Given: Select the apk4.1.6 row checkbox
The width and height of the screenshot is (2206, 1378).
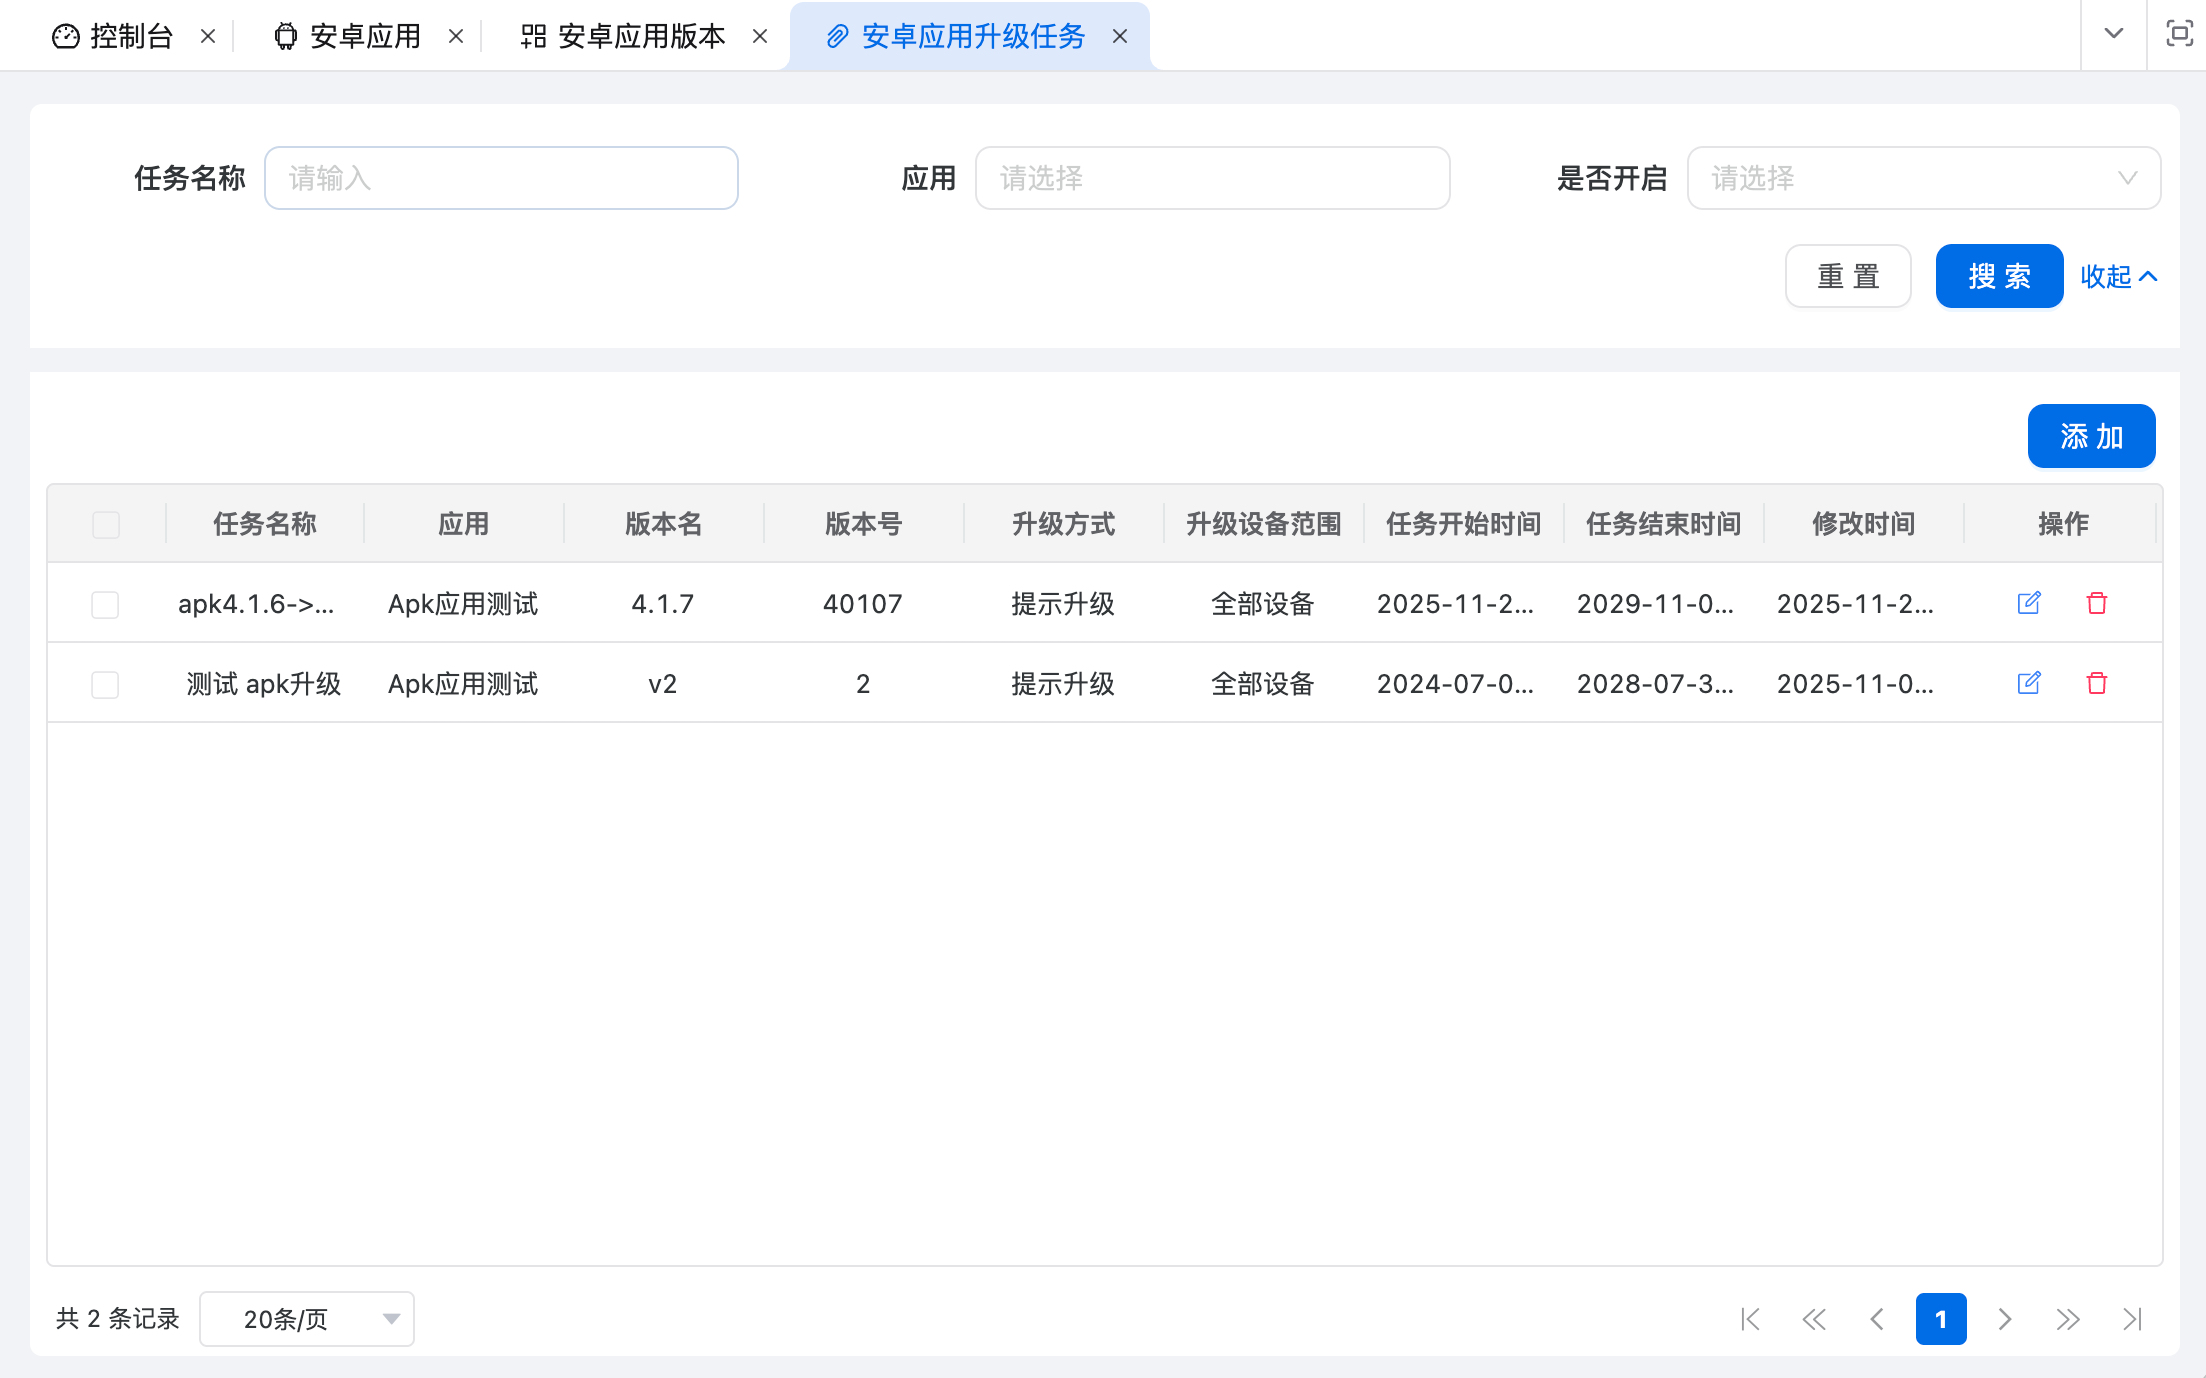Looking at the screenshot, I should point(105,604).
